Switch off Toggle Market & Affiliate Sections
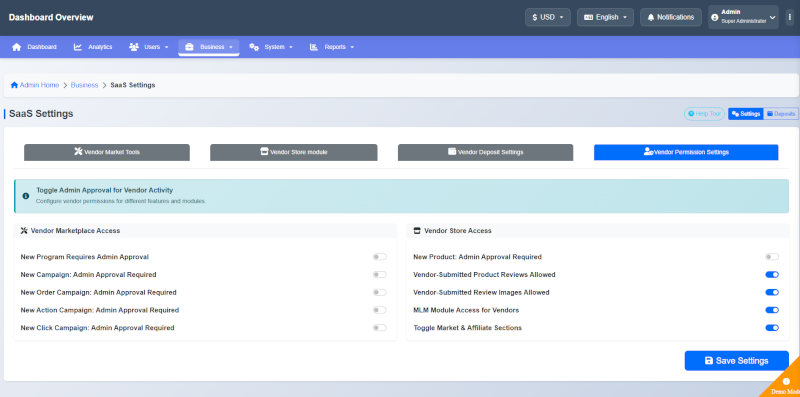 pyautogui.click(x=772, y=328)
